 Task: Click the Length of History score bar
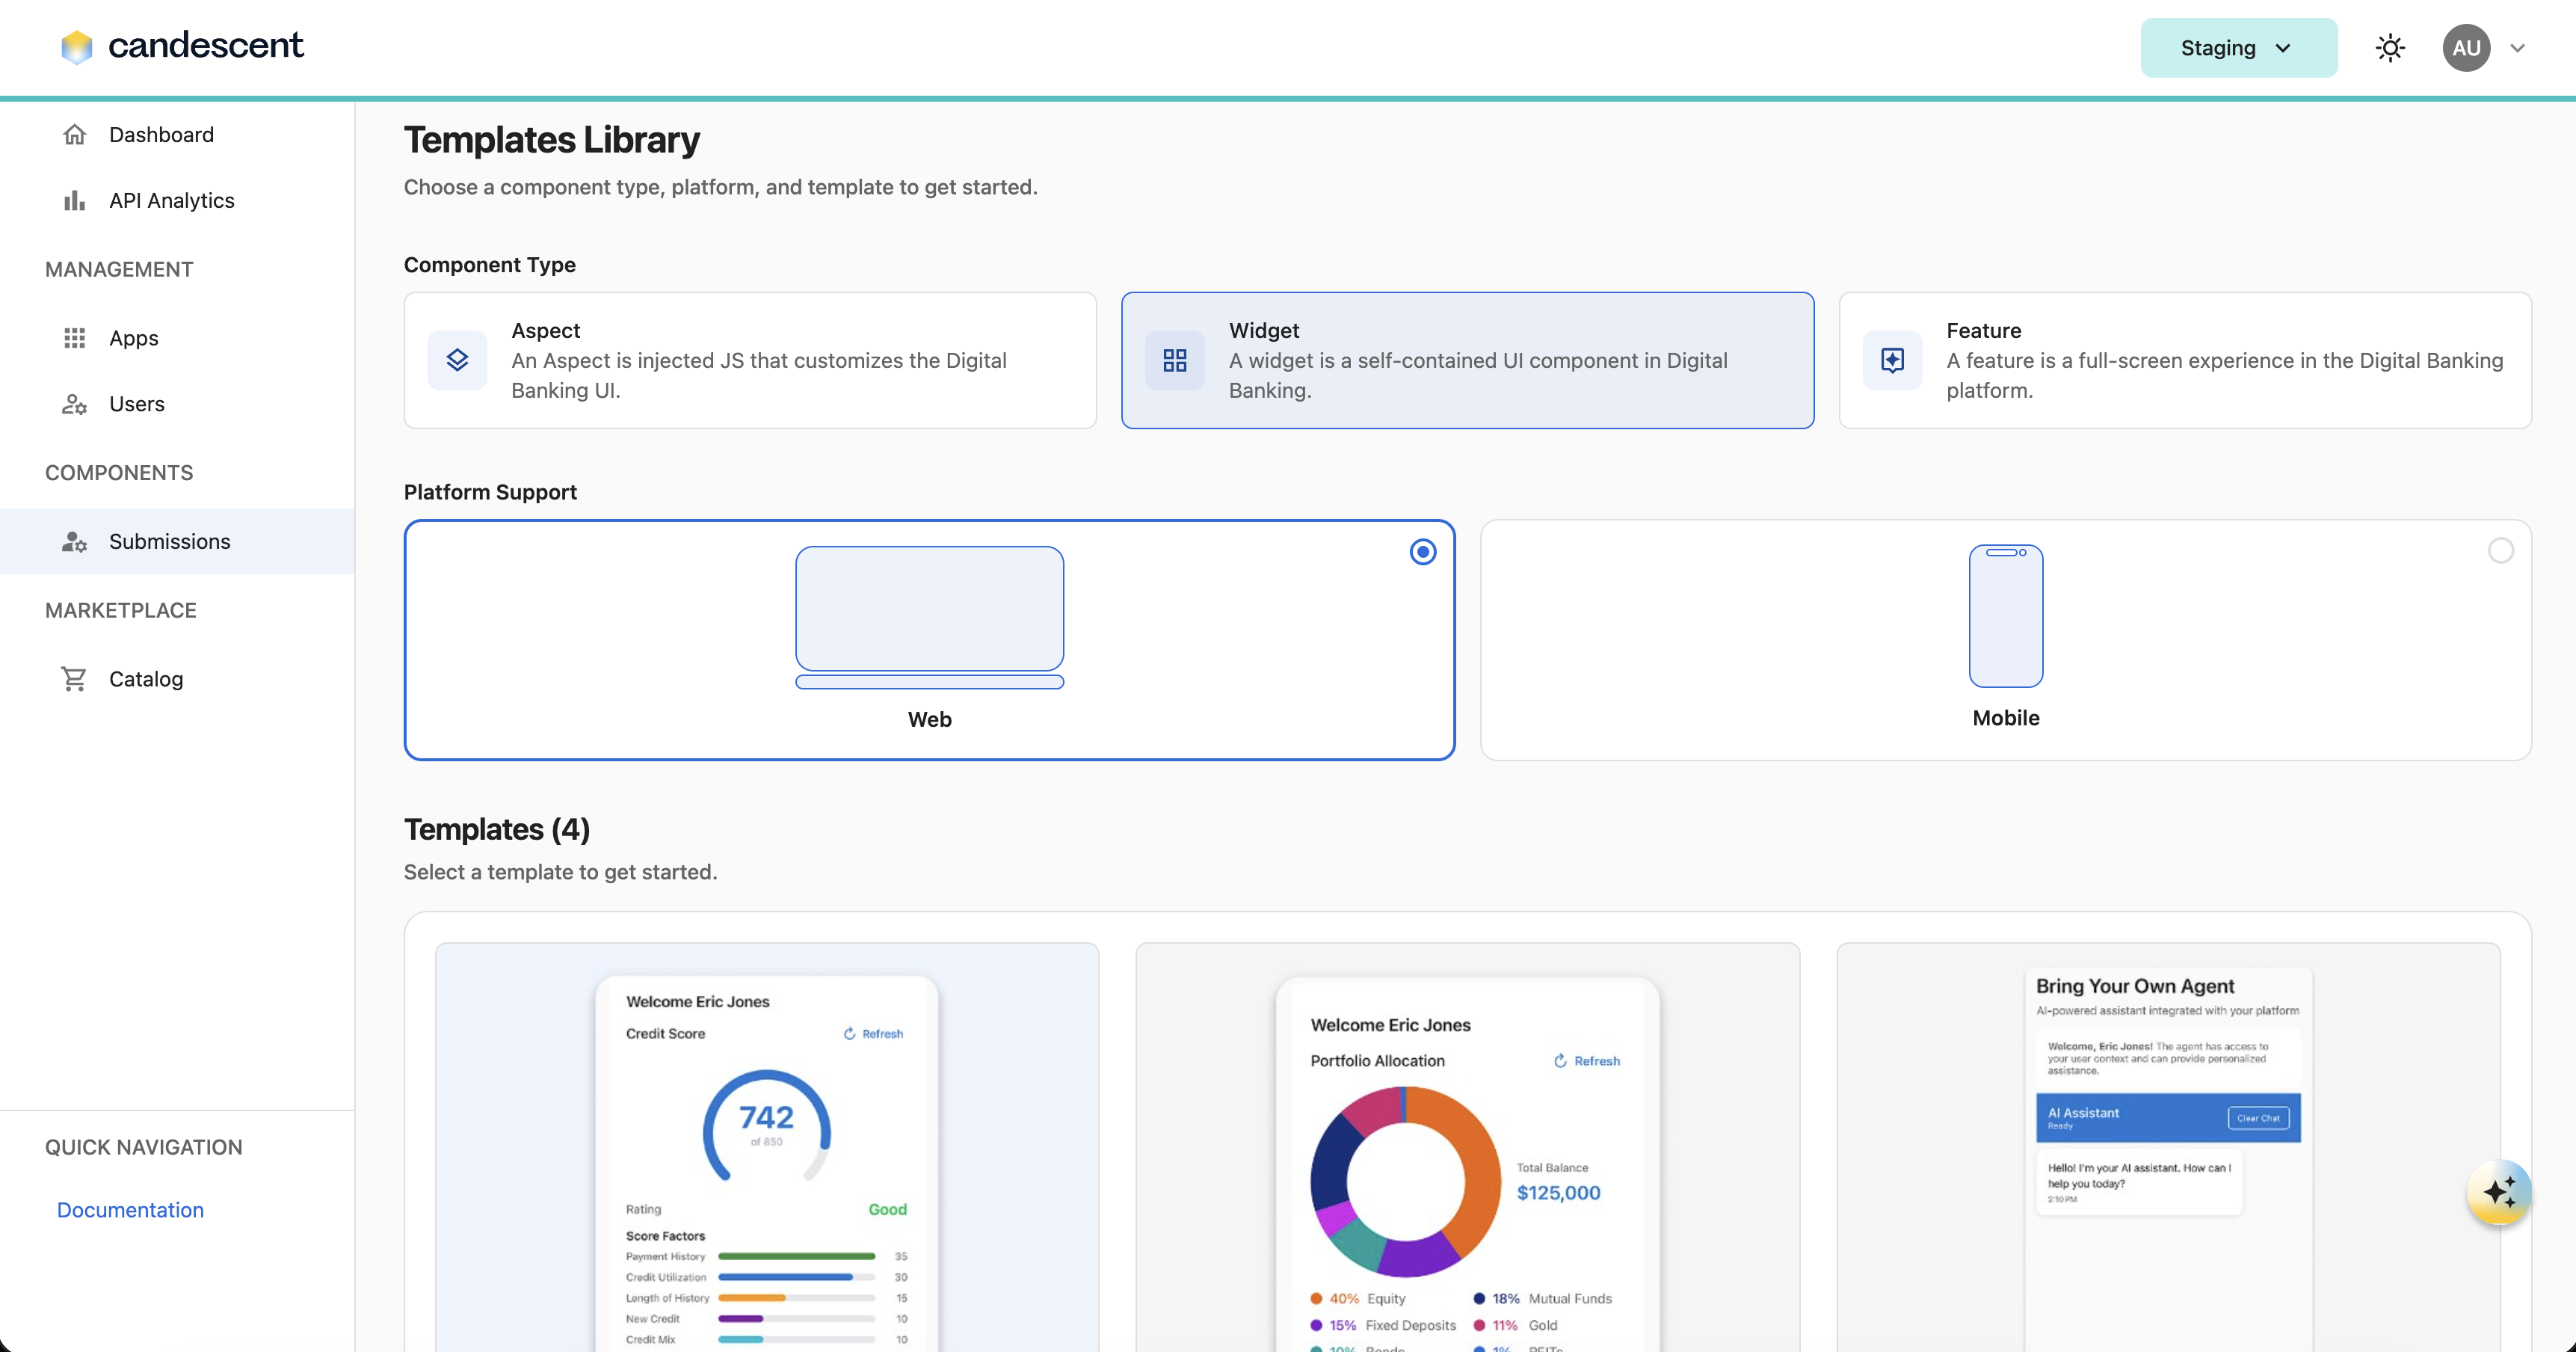click(x=797, y=1298)
